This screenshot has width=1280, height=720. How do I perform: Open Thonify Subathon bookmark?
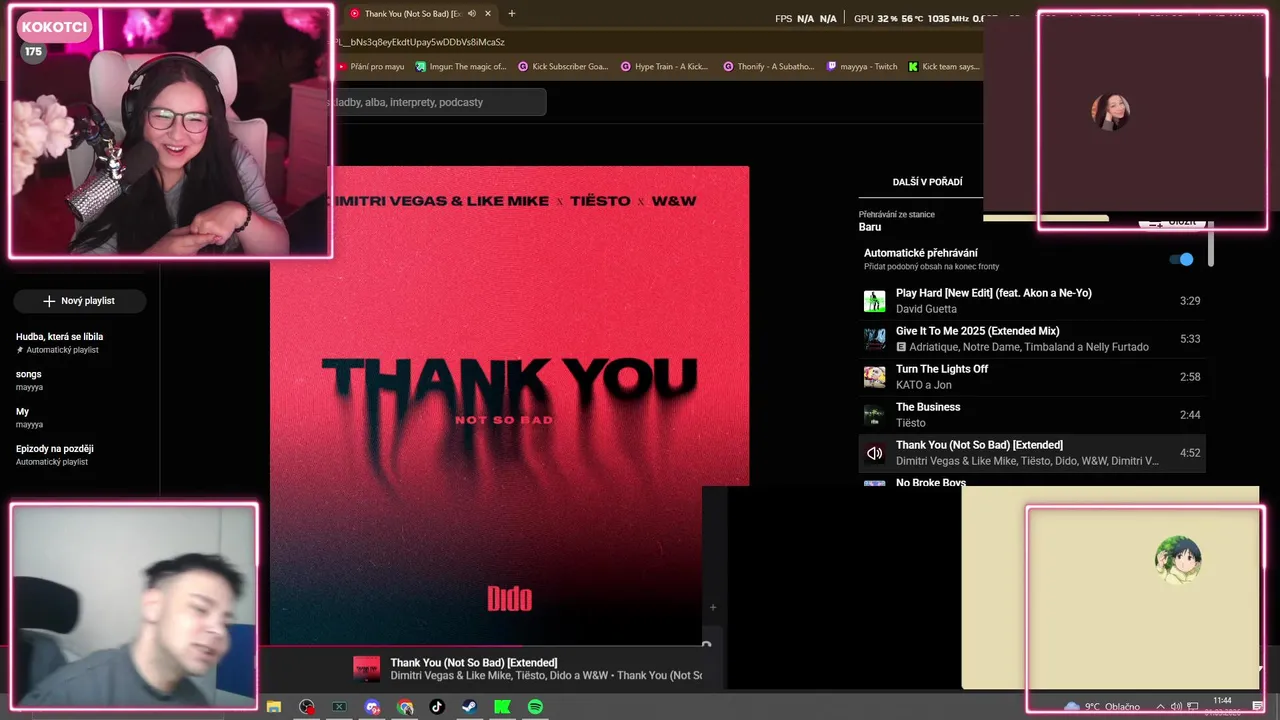point(769,67)
